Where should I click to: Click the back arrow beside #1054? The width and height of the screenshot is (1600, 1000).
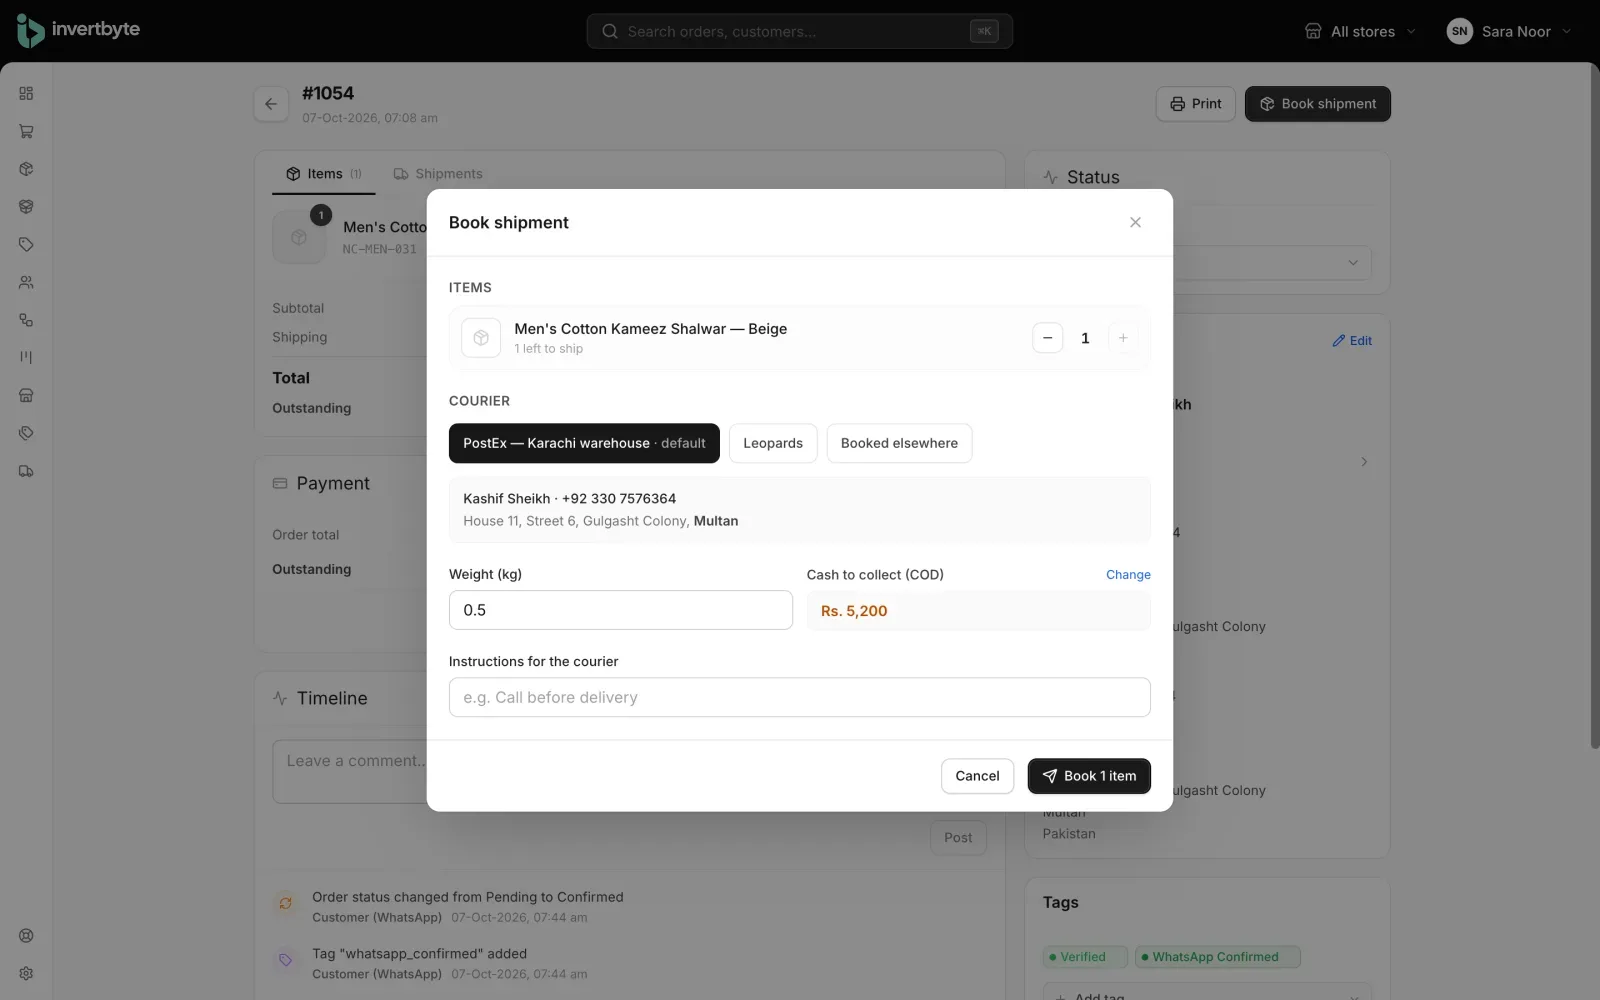click(271, 104)
